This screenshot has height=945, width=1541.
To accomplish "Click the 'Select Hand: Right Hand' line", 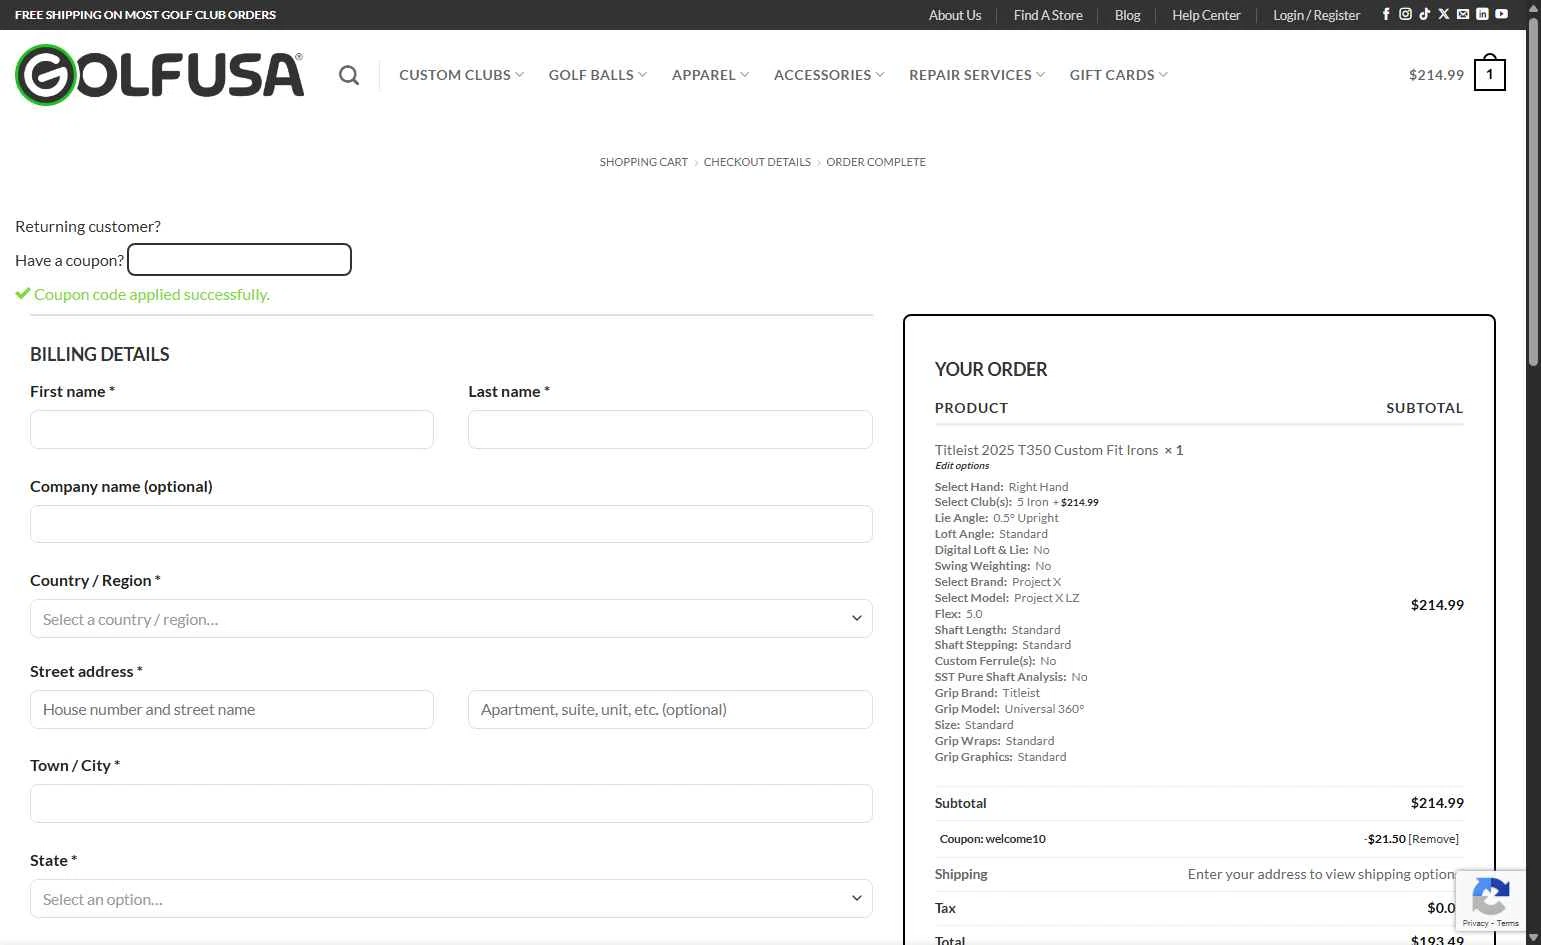I will (1001, 487).
